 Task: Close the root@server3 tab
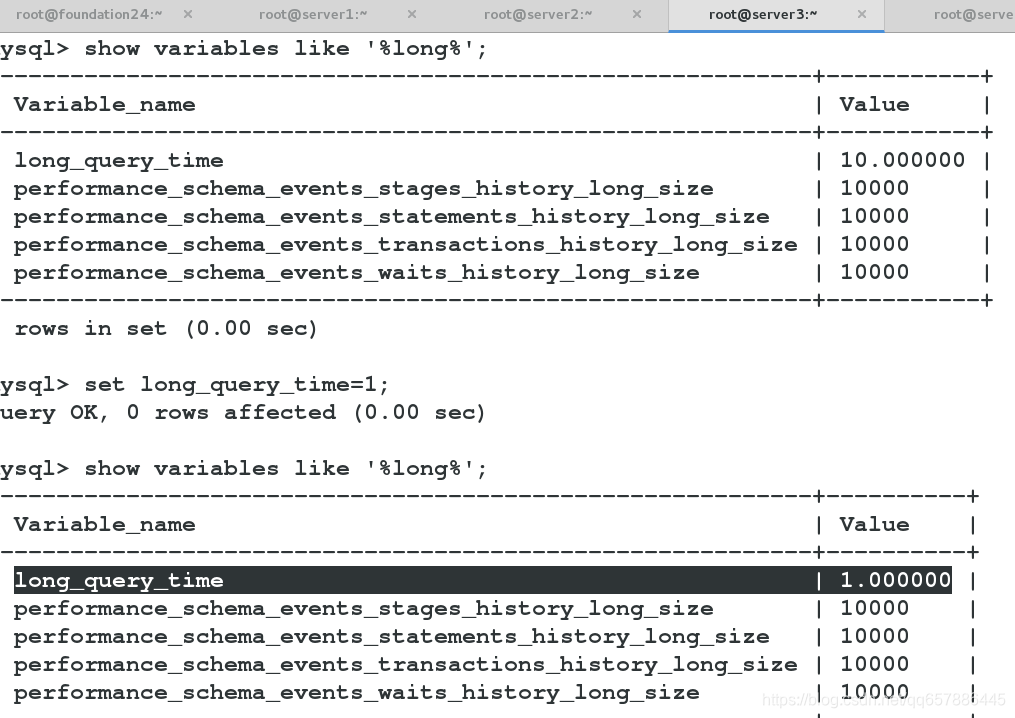pyautogui.click(x=862, y=14)
